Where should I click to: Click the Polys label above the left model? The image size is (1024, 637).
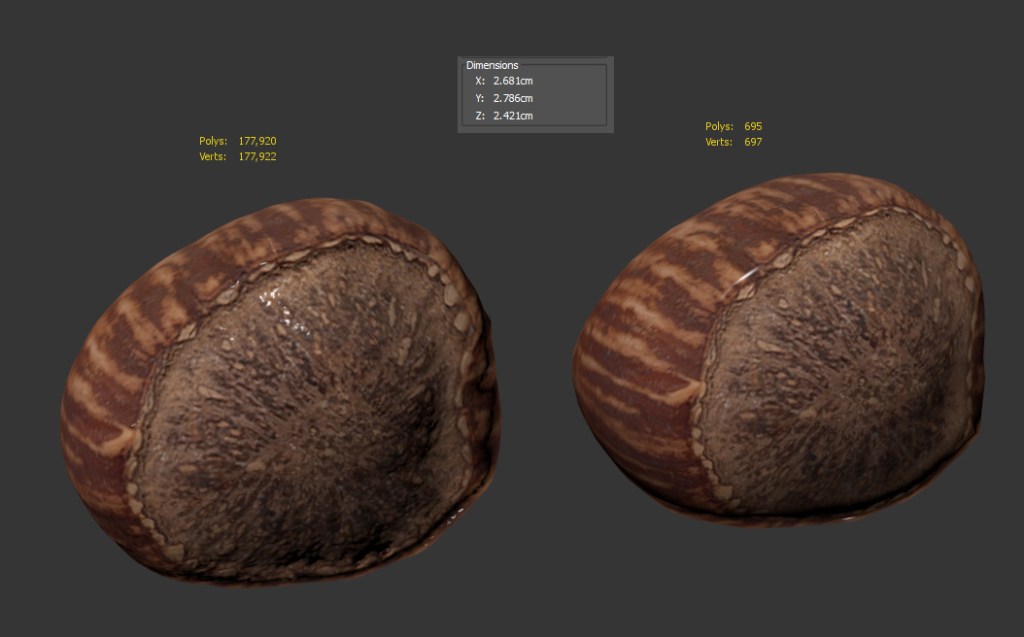[x=213, y=141]
